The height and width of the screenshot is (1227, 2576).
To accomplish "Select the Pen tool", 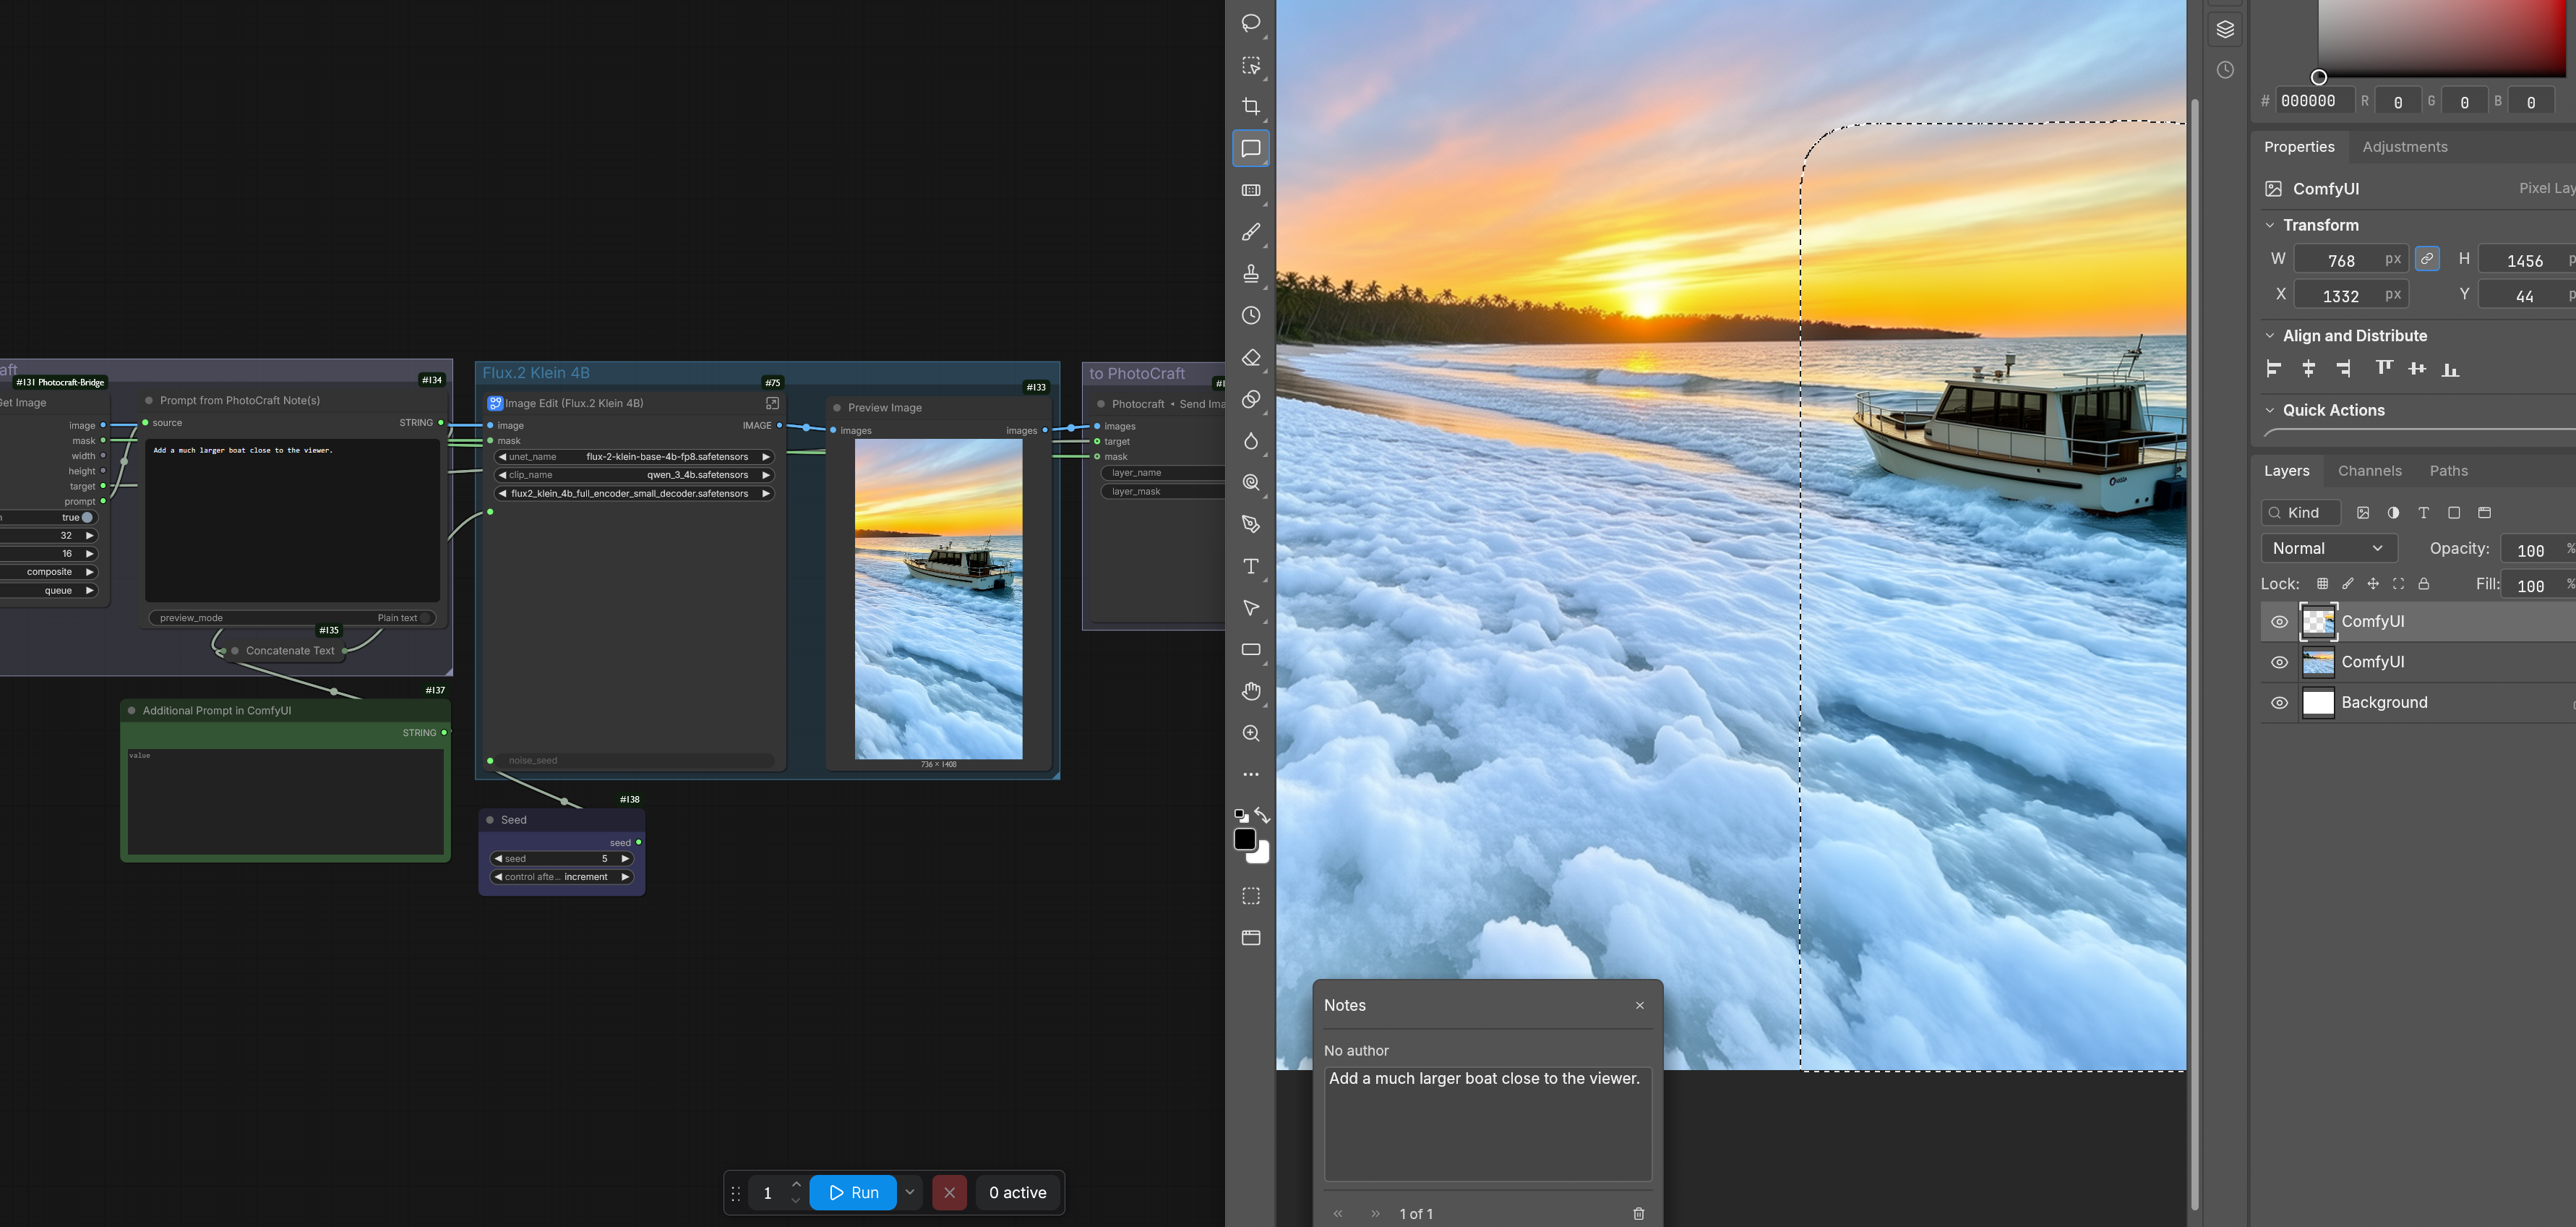I will (1250, 524).
